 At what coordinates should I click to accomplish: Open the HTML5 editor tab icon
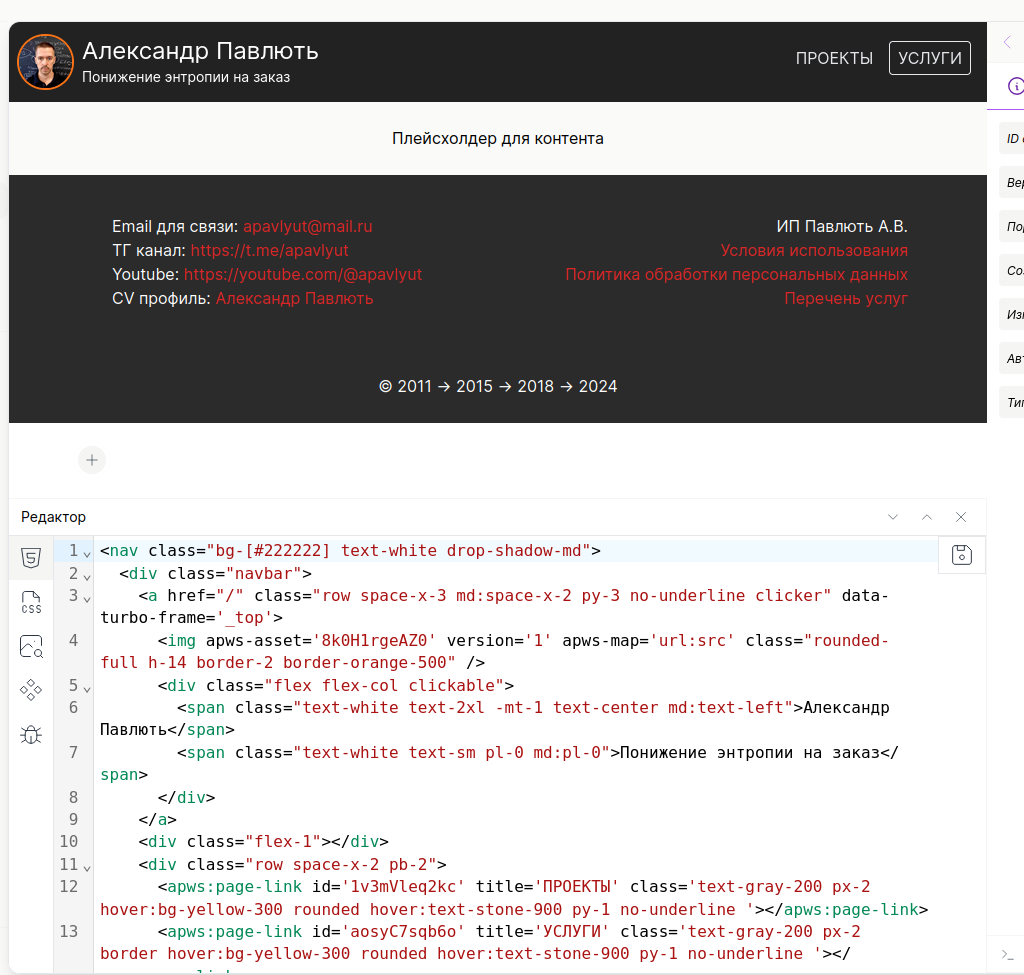31,558
